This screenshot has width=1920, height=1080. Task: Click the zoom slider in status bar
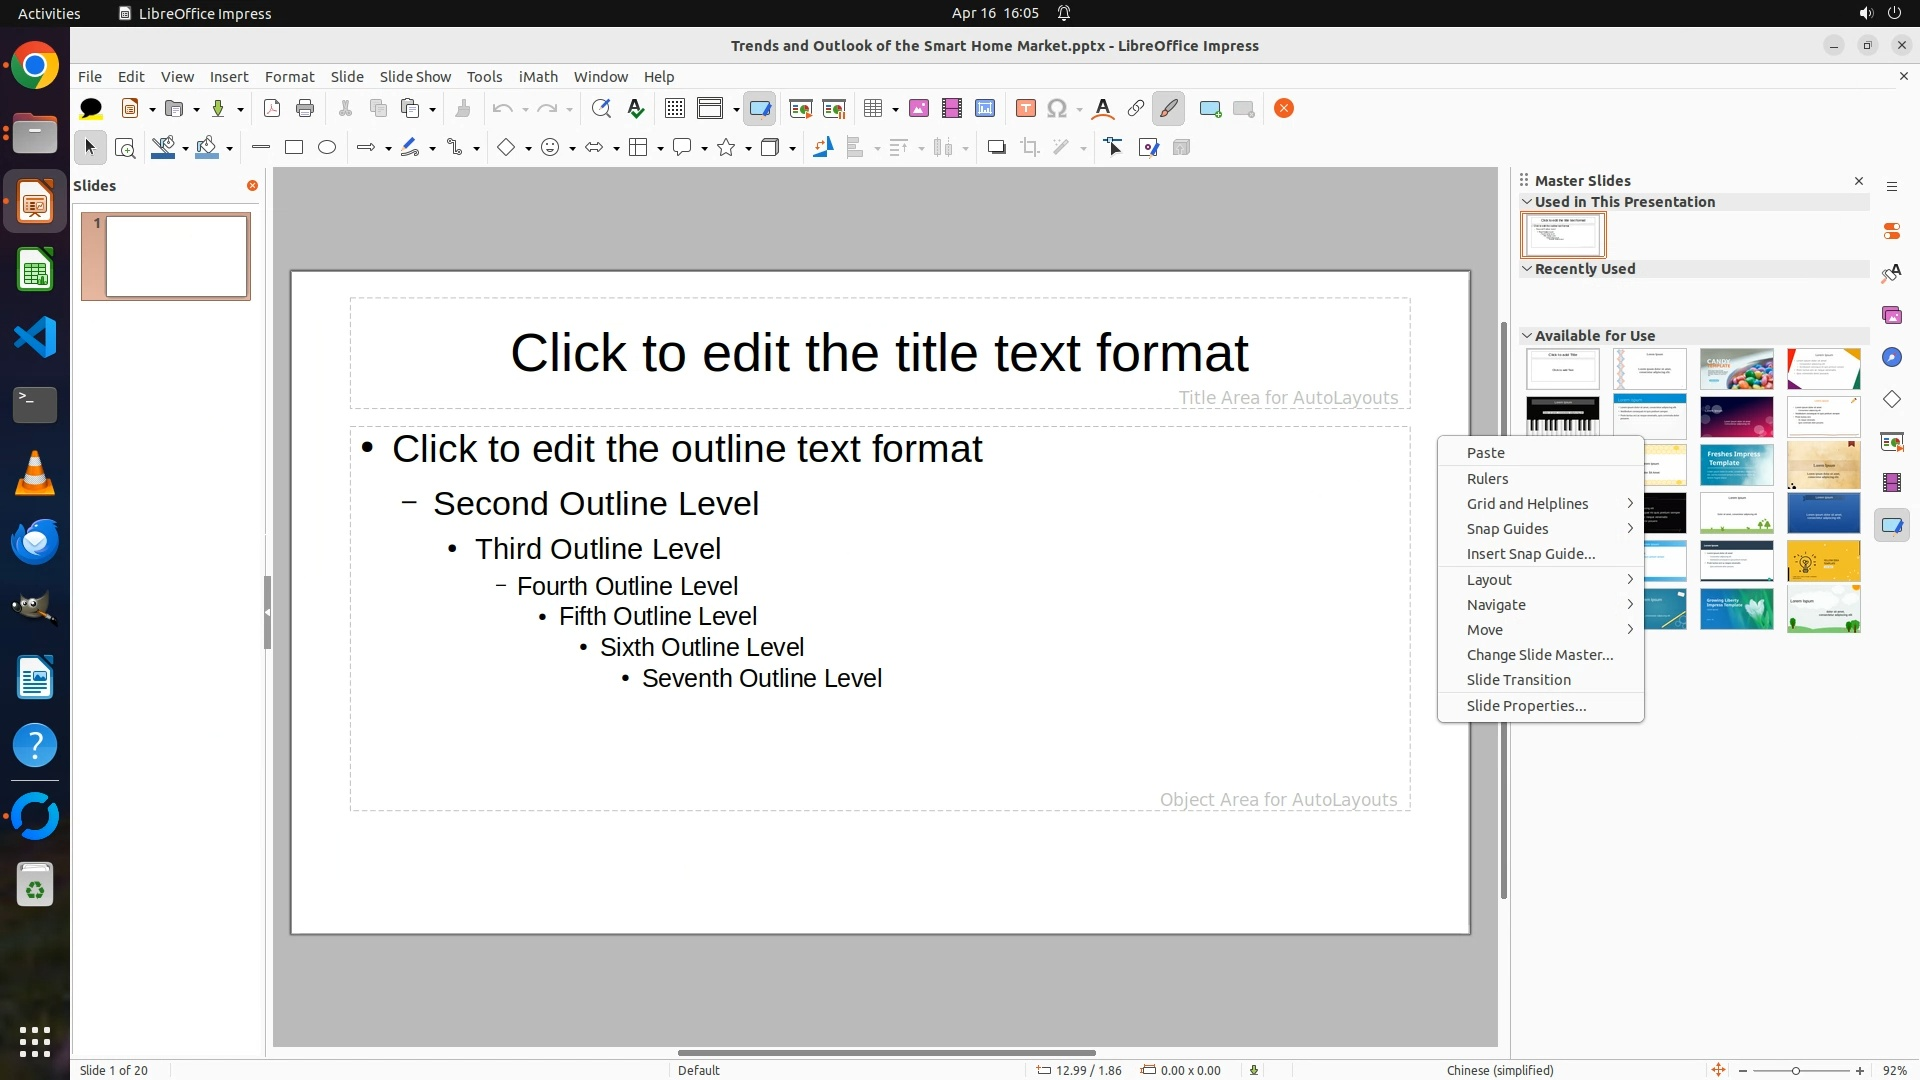1796,1071
